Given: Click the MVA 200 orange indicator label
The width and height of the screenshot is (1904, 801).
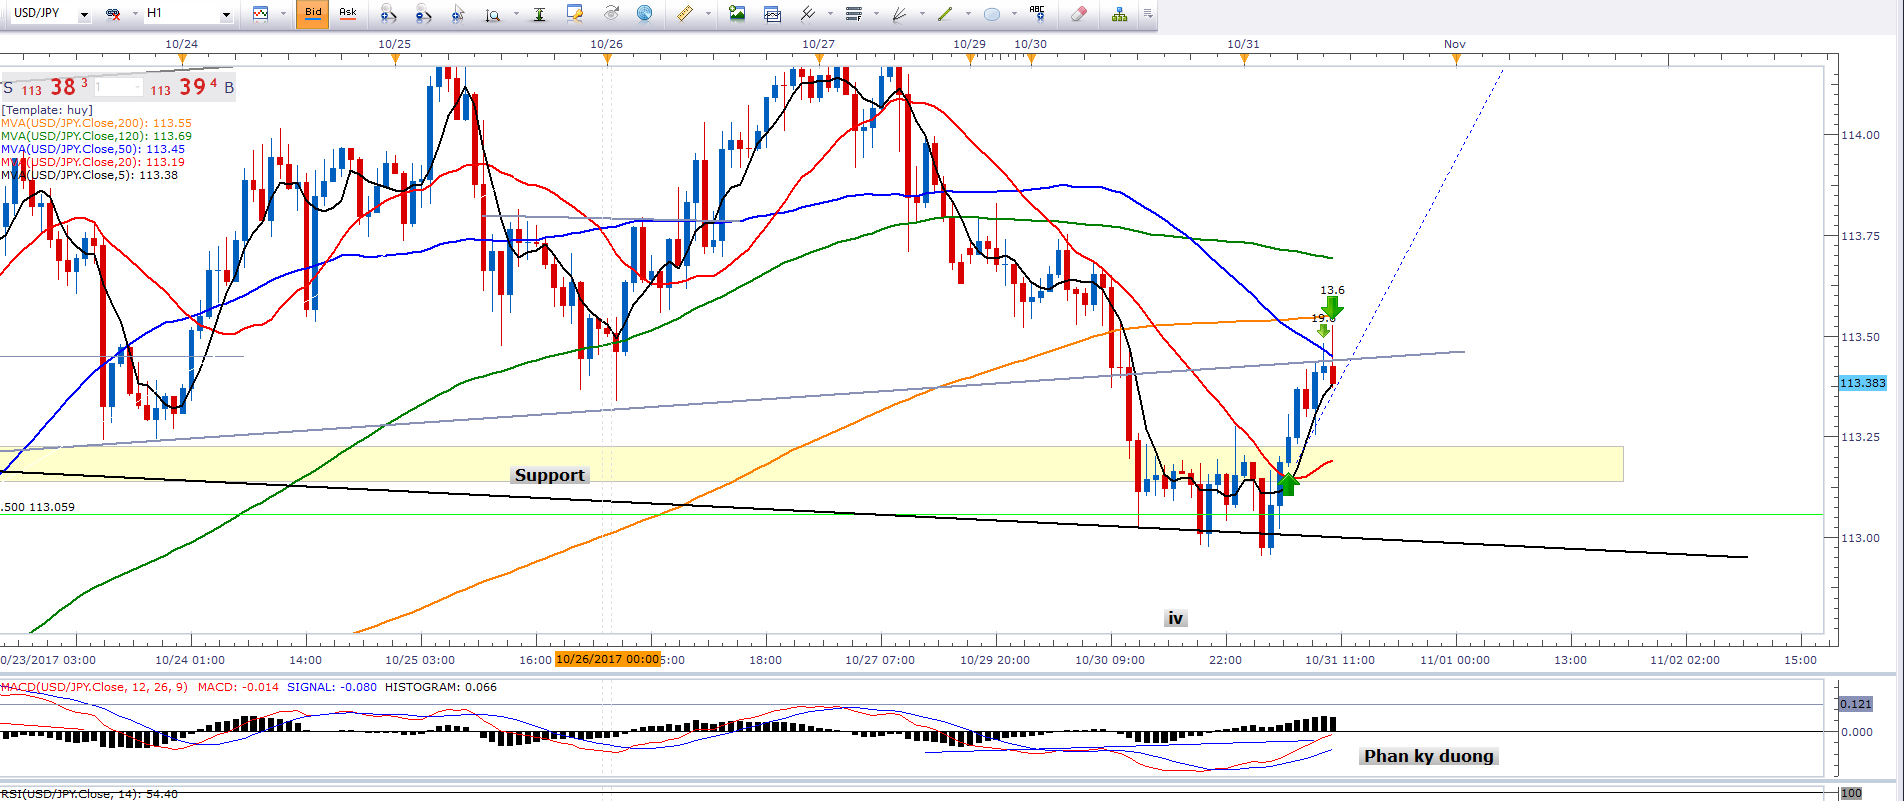Looking at the screenshot, I should [x=96, y=123].
